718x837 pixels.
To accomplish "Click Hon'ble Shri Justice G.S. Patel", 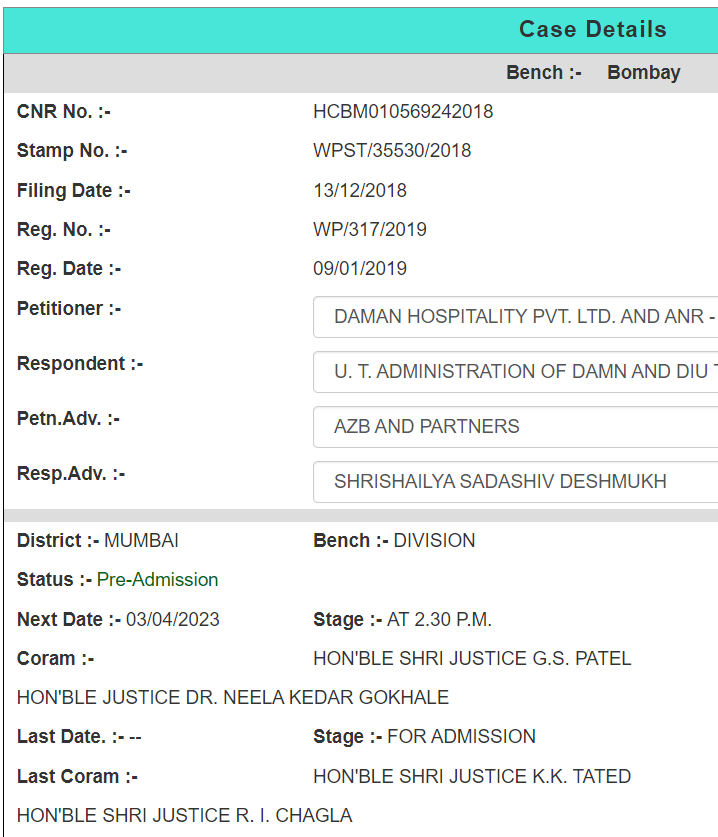I will [472, 659].
